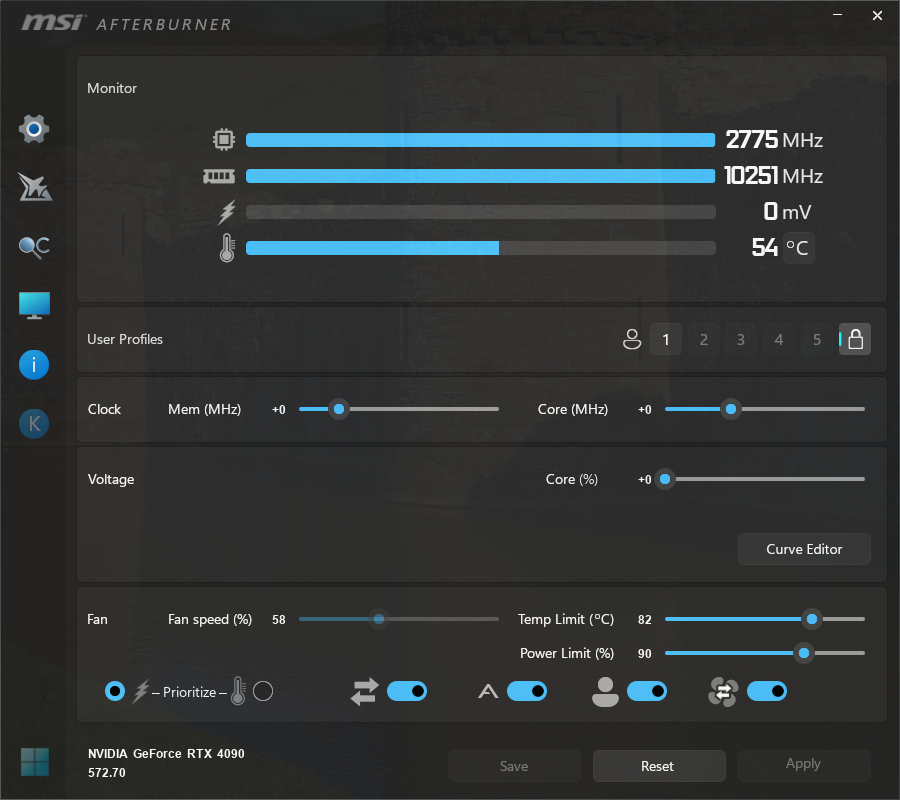Select user profile 2
This screenshot has width=900, height=800.
[x=704, y=339]
